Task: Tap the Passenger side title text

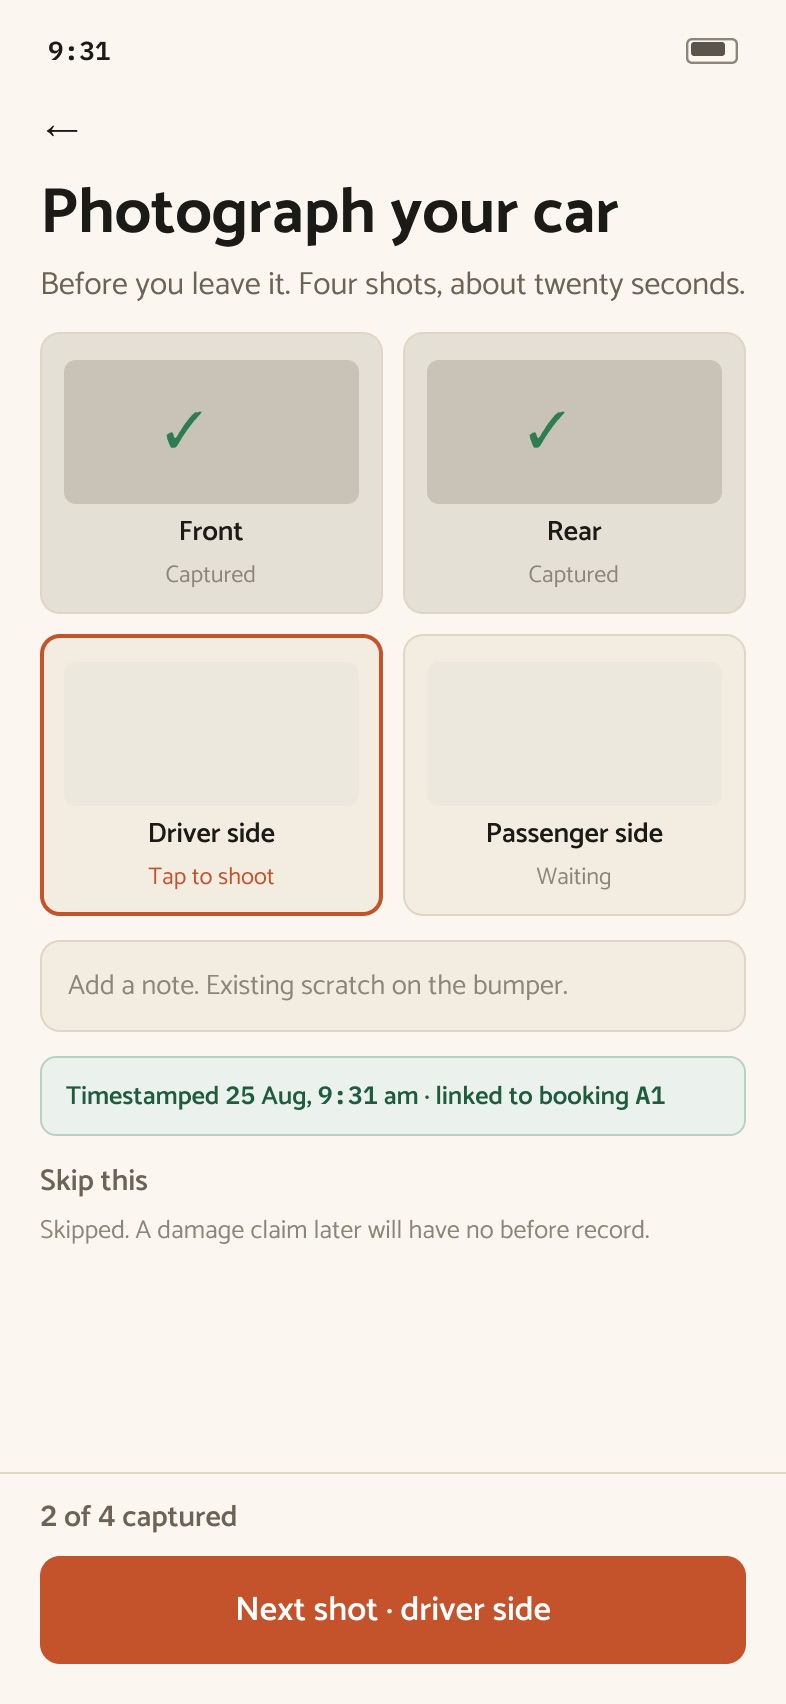Action: tap(574, 833)
